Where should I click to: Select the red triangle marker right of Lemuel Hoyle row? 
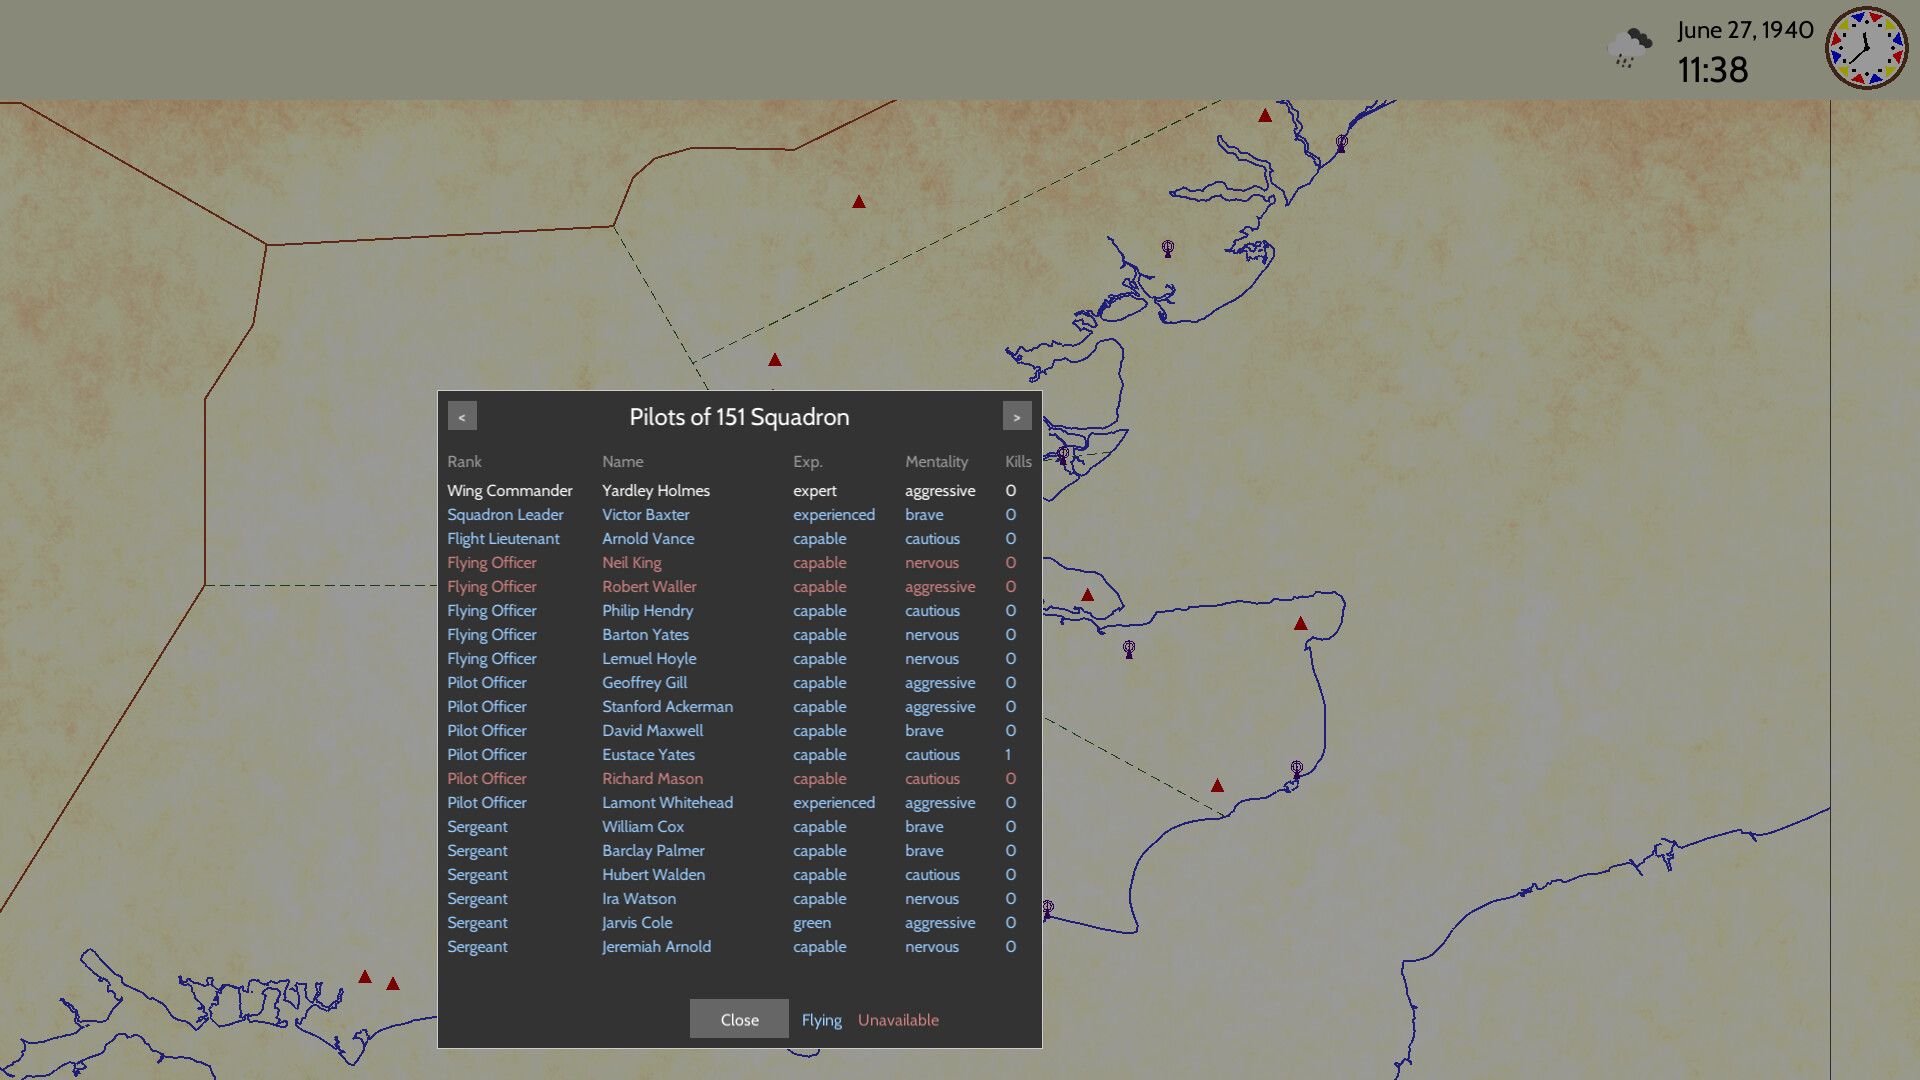tap(1088, 595)
